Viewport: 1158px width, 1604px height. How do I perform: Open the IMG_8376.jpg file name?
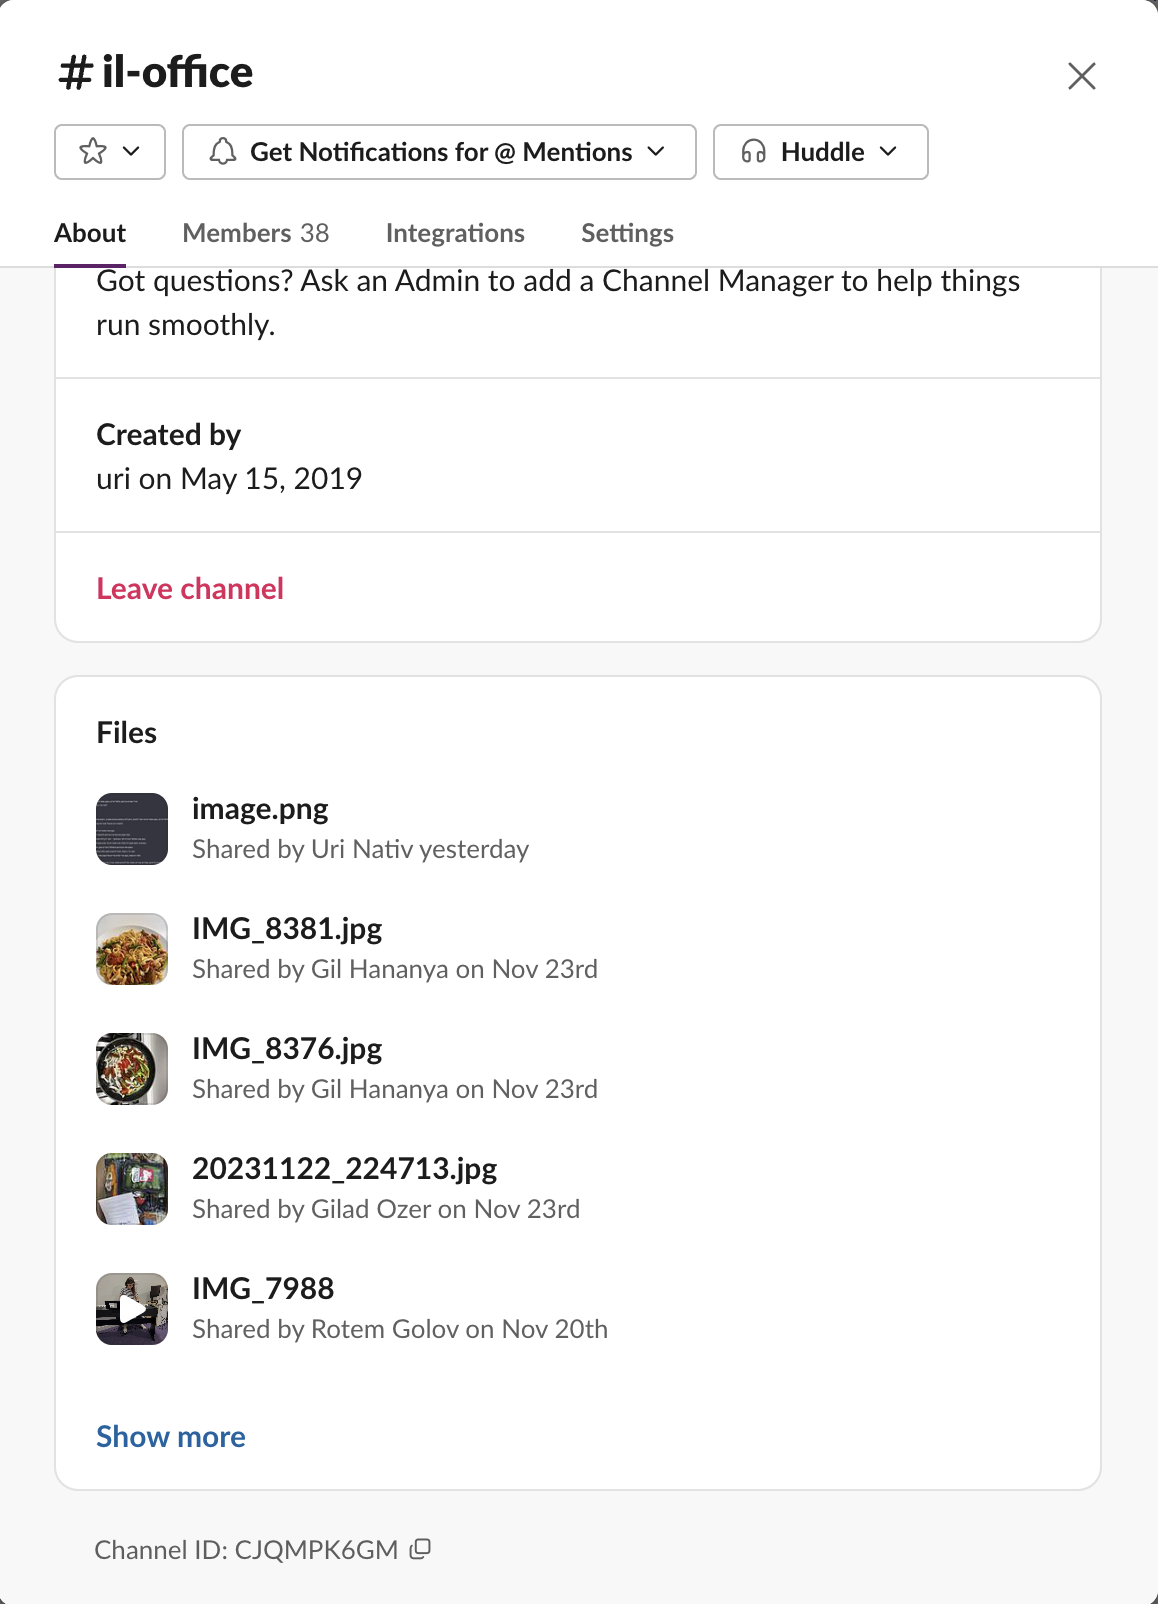tap(287, 1049)
